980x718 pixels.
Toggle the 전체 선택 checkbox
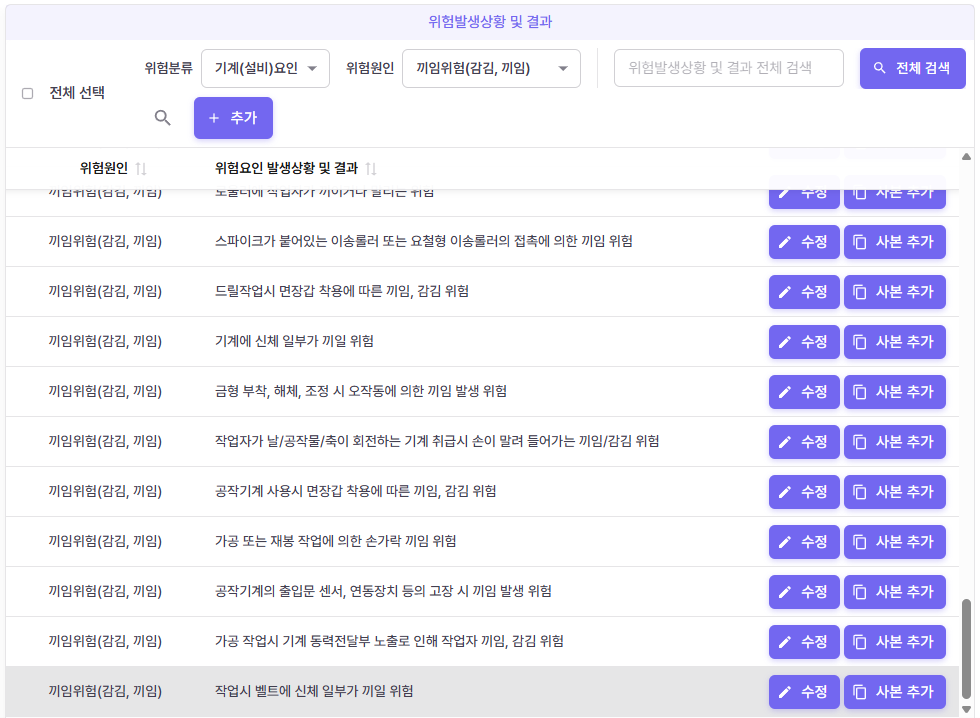coord(28,93)
